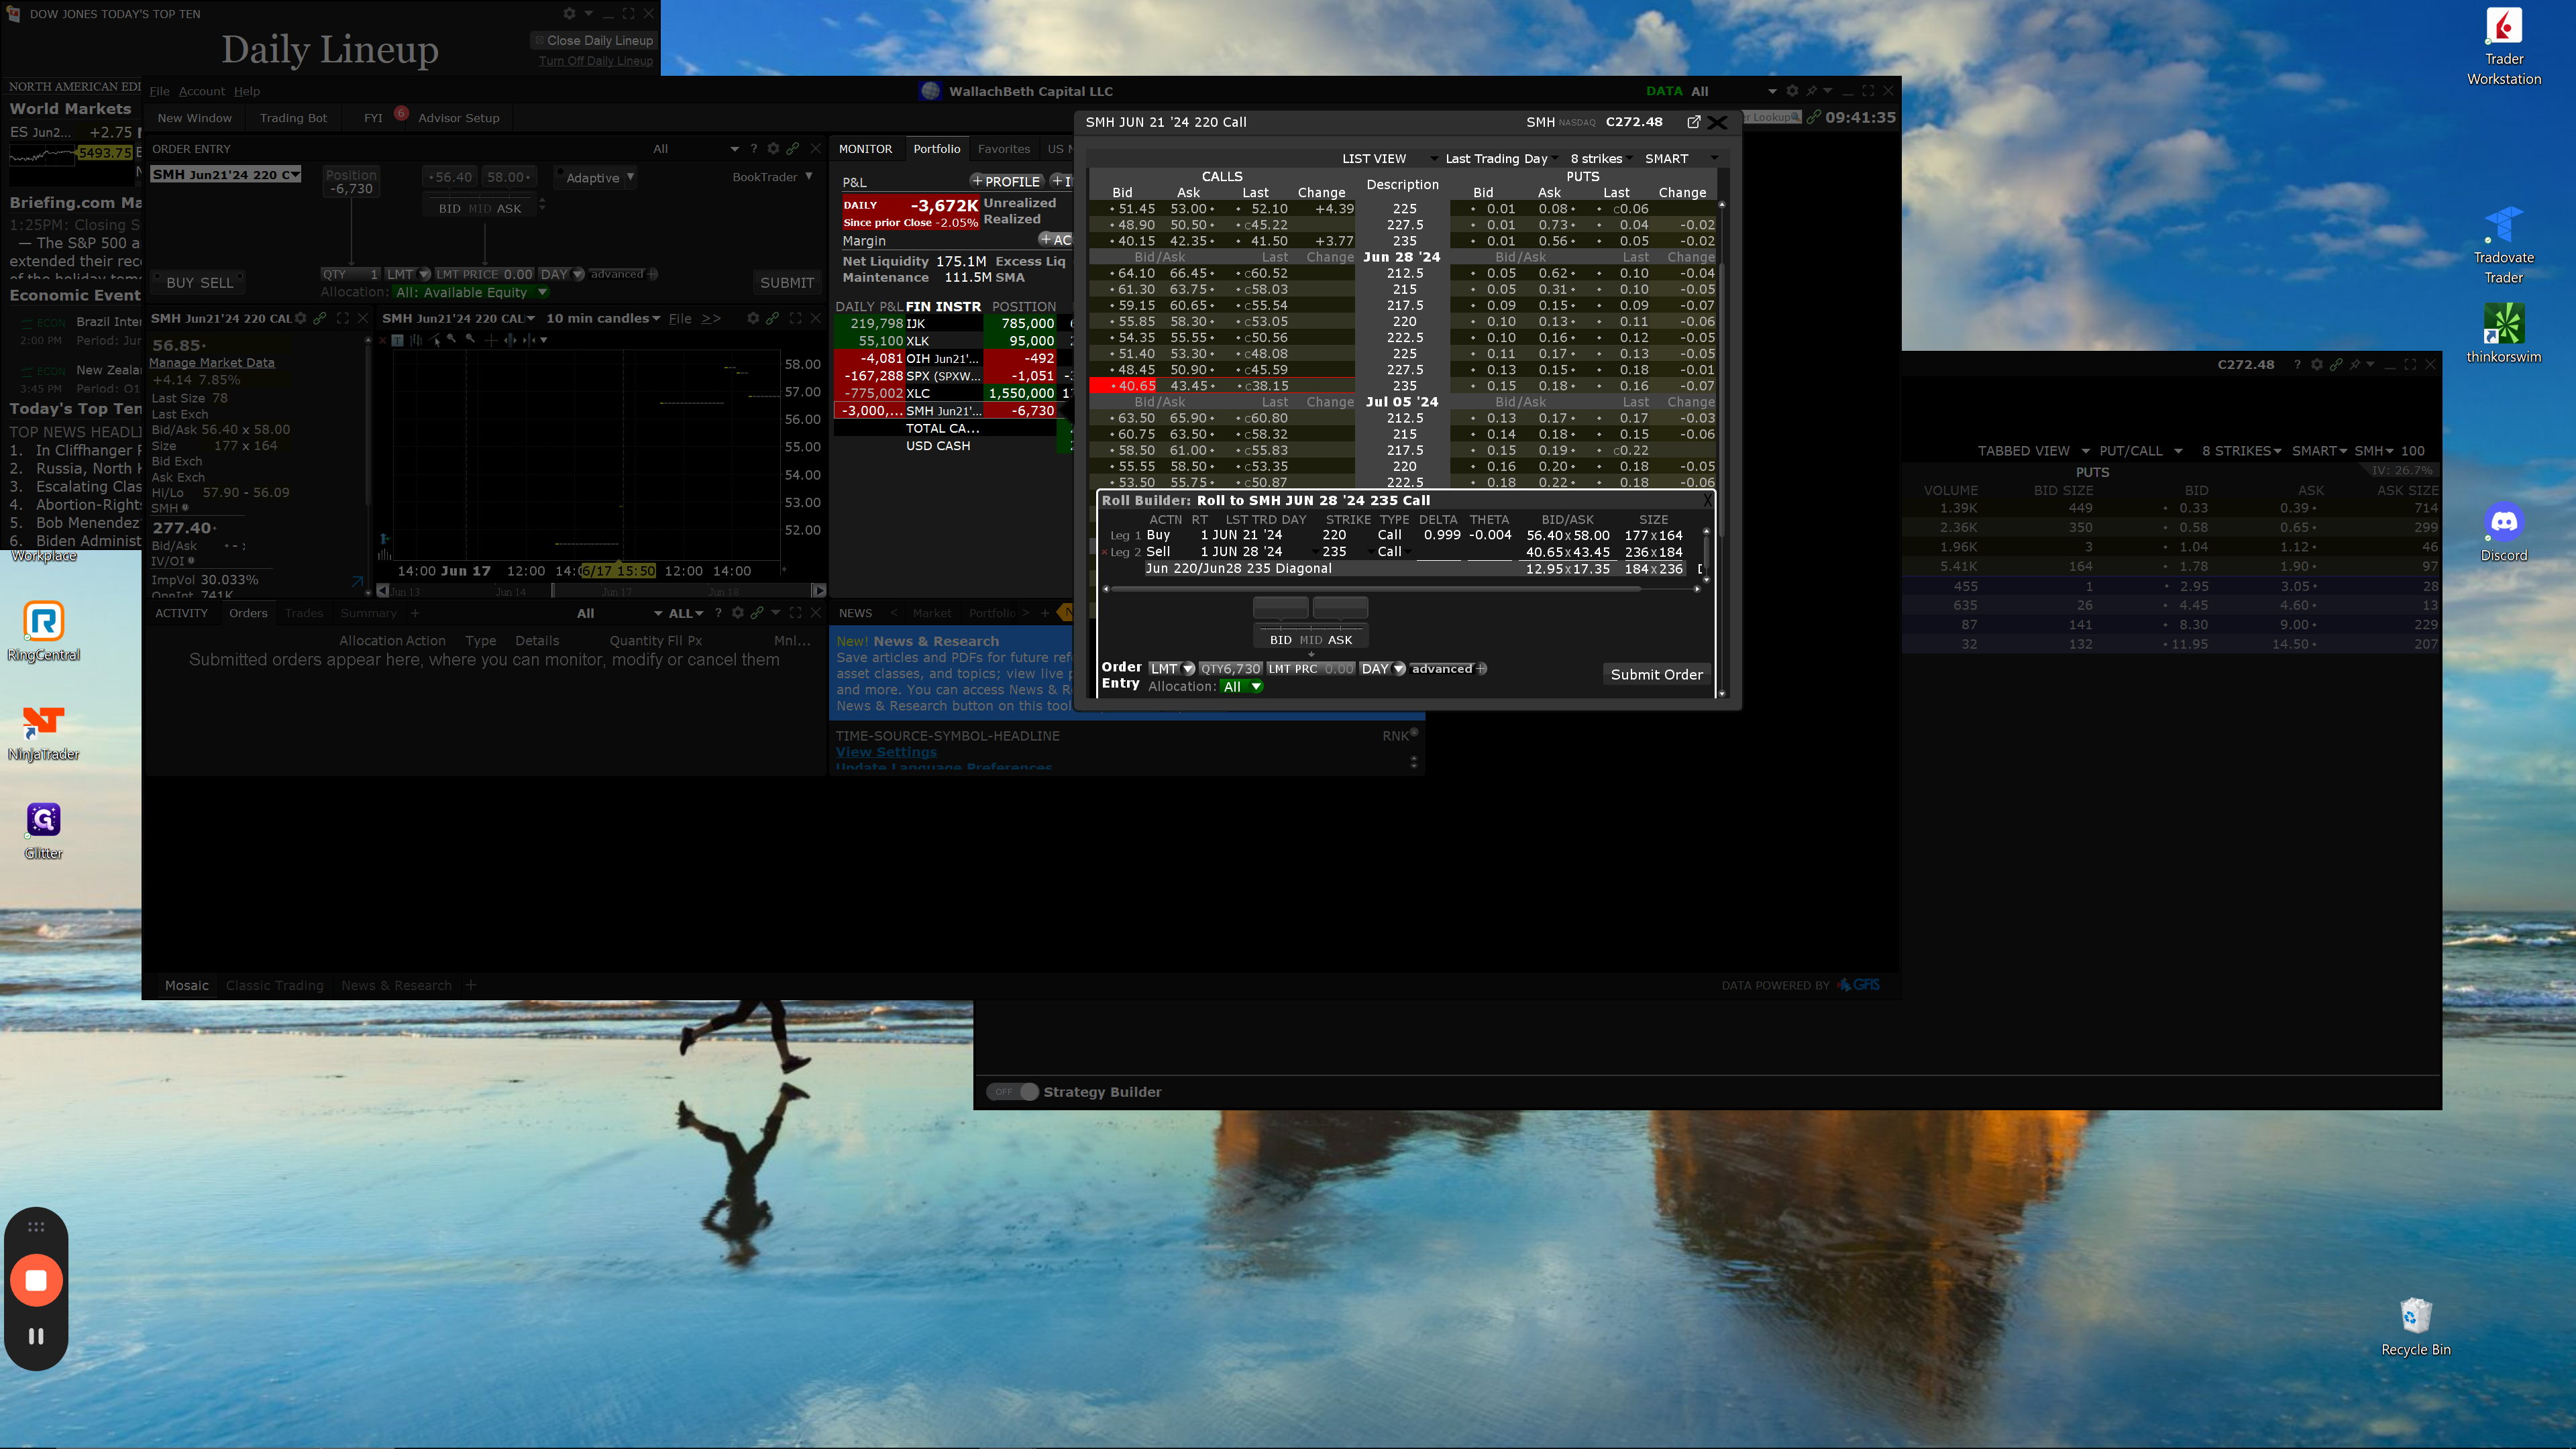Image resolution: width=2576 pixels, height=1449 pixels.
Task: Pop out the SMH option chain window
Action: 1693,122
